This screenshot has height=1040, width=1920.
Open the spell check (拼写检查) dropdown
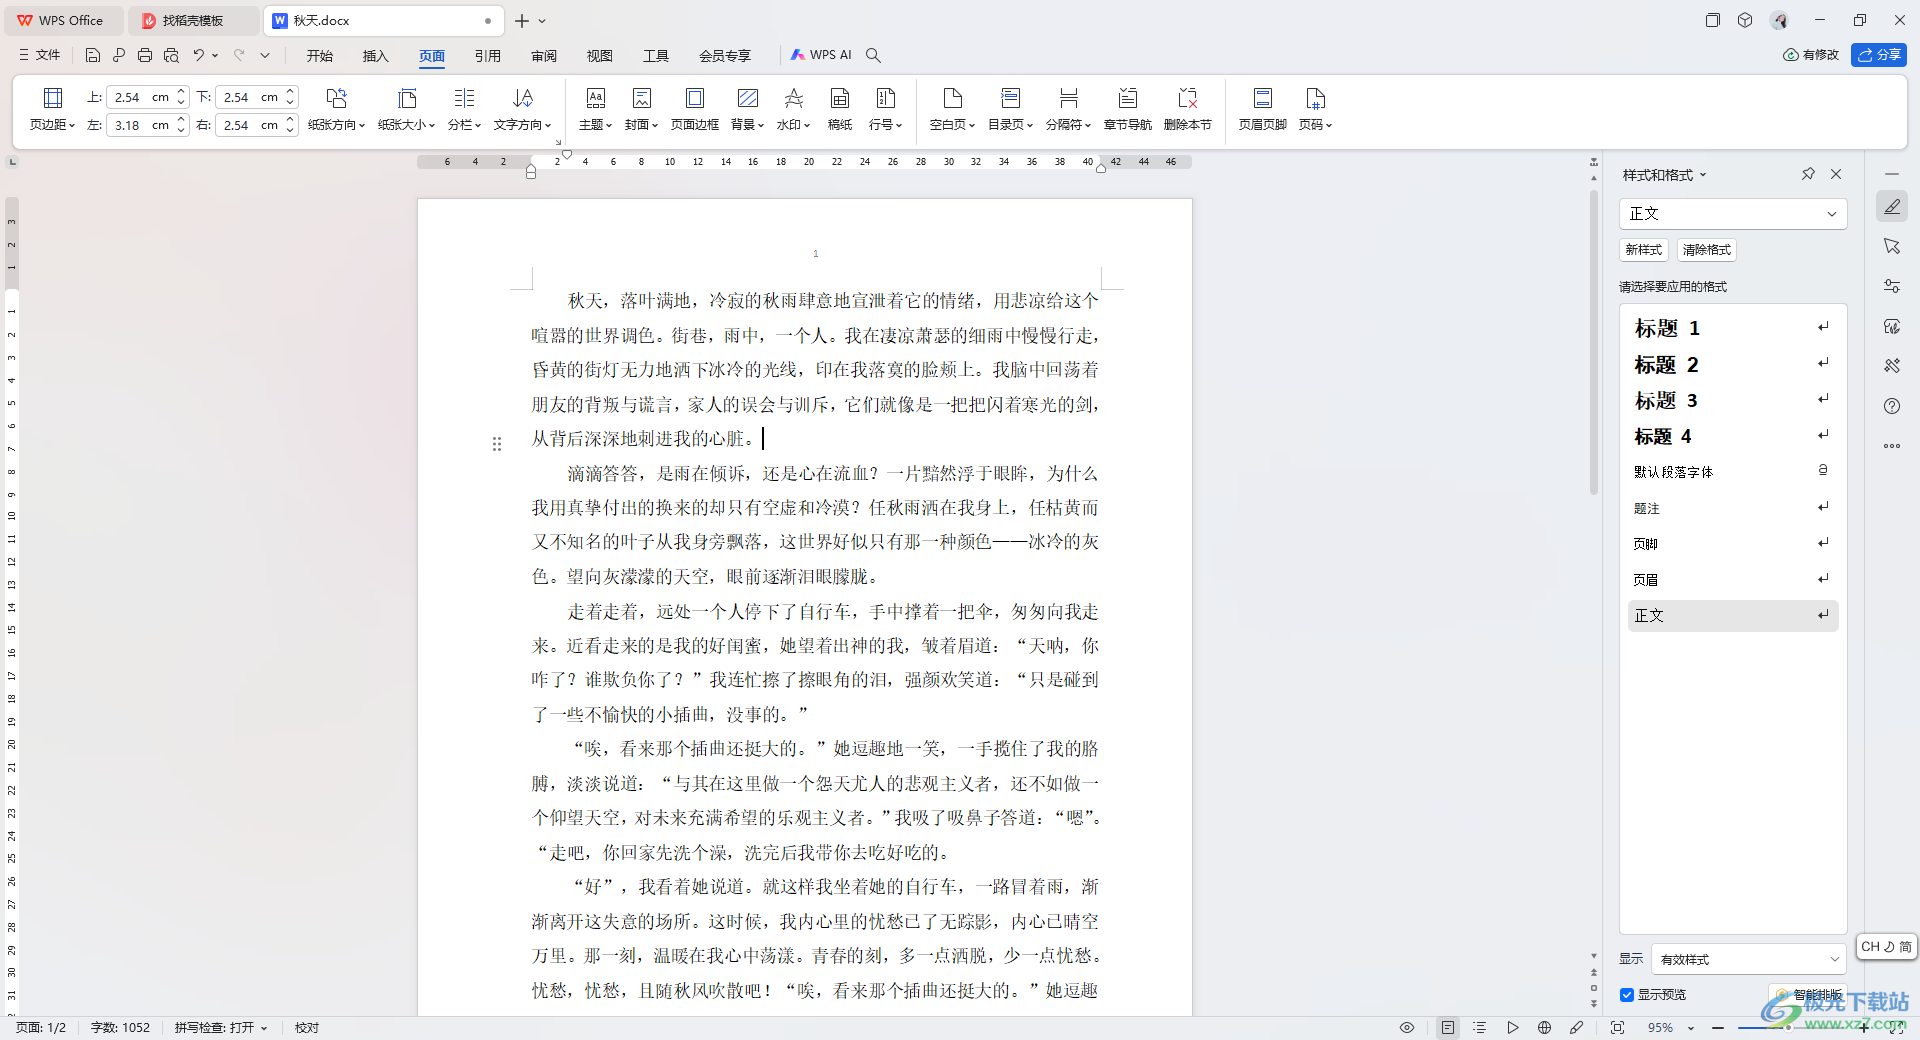[221, 1027]
